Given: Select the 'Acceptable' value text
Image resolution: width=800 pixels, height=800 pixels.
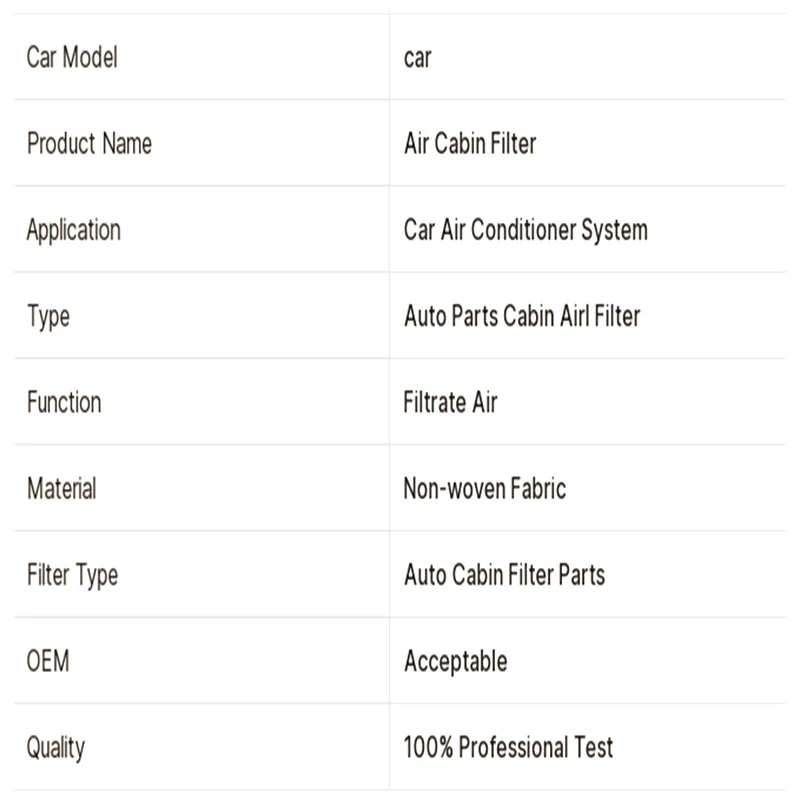Looking at the screenshot, I should (x=456, y=662).
